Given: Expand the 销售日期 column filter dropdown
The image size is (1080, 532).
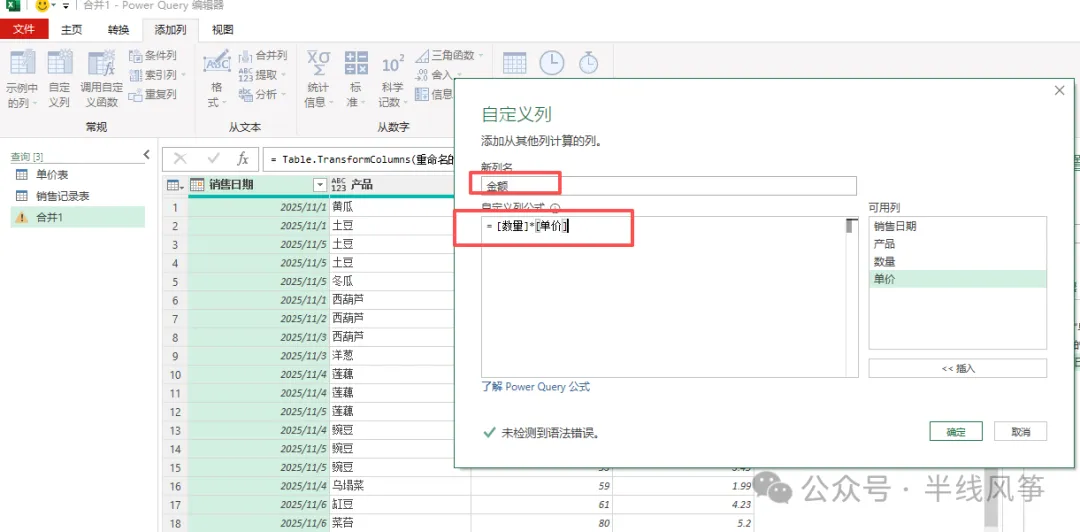Looking at the screenshot, I should click(x=319, y=184).
